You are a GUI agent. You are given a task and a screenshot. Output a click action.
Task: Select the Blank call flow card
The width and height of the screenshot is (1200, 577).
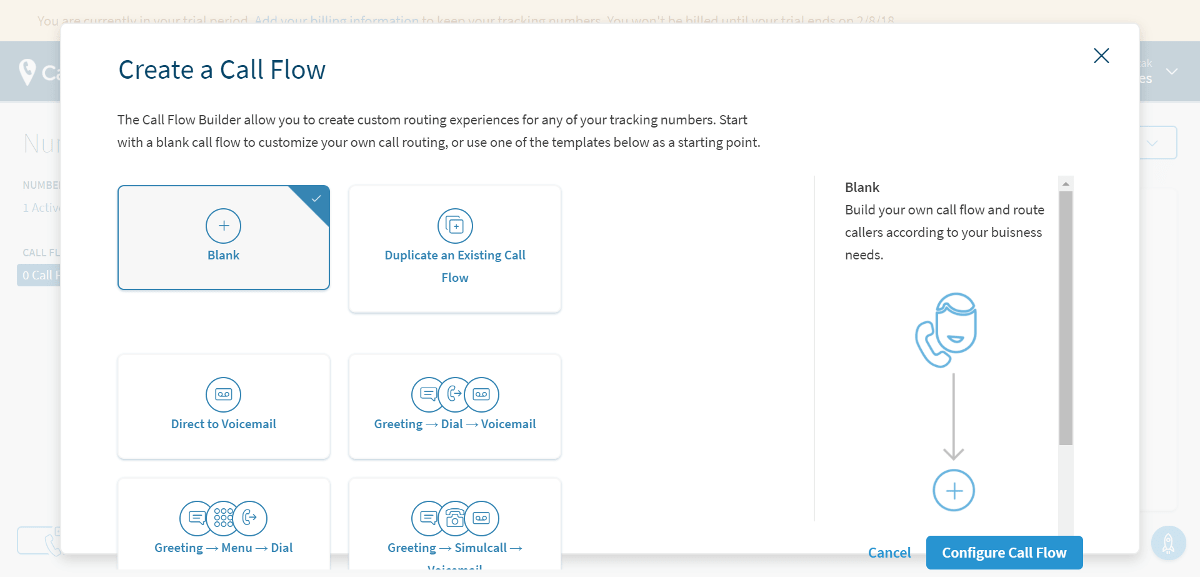[224, 238]
